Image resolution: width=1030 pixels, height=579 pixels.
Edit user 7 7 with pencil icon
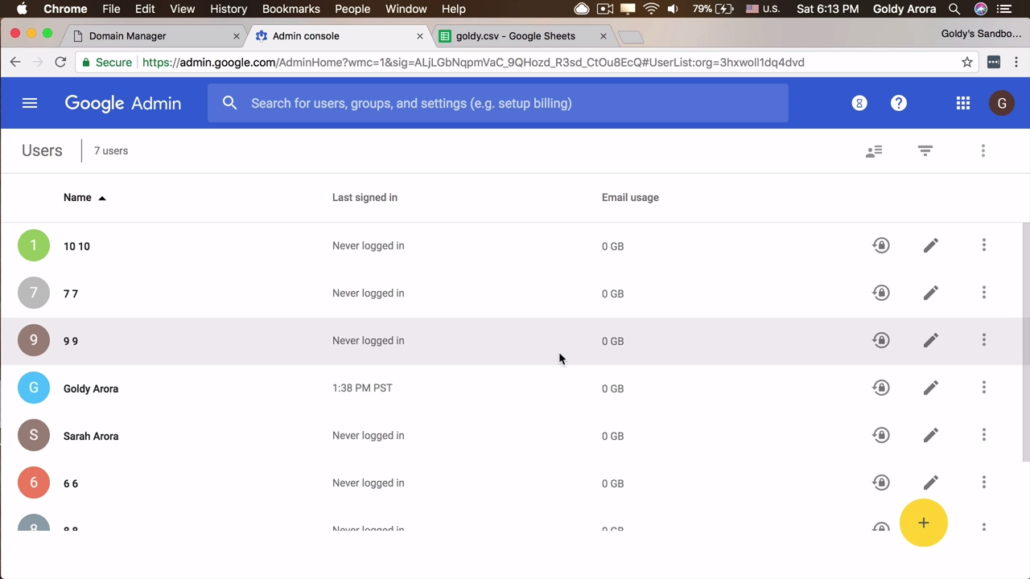coord(930,292)
